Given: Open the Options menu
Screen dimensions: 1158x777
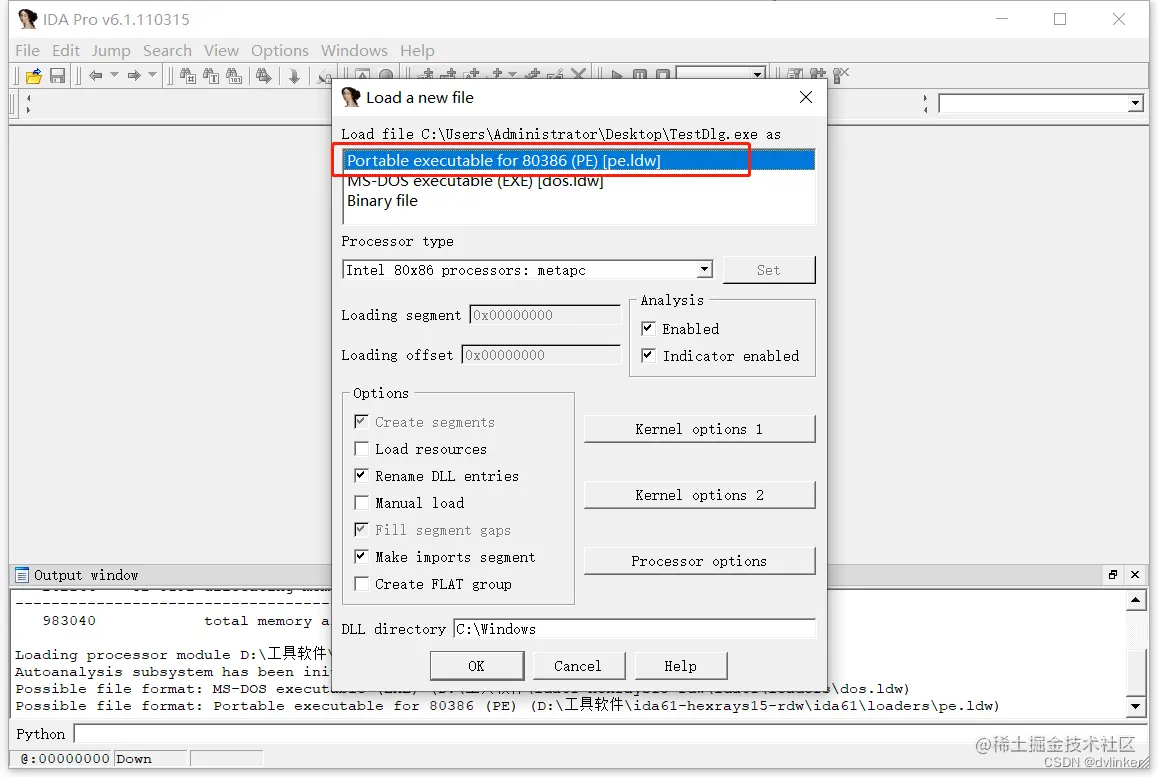Looking at the screenshot, I should click(279, 50).
